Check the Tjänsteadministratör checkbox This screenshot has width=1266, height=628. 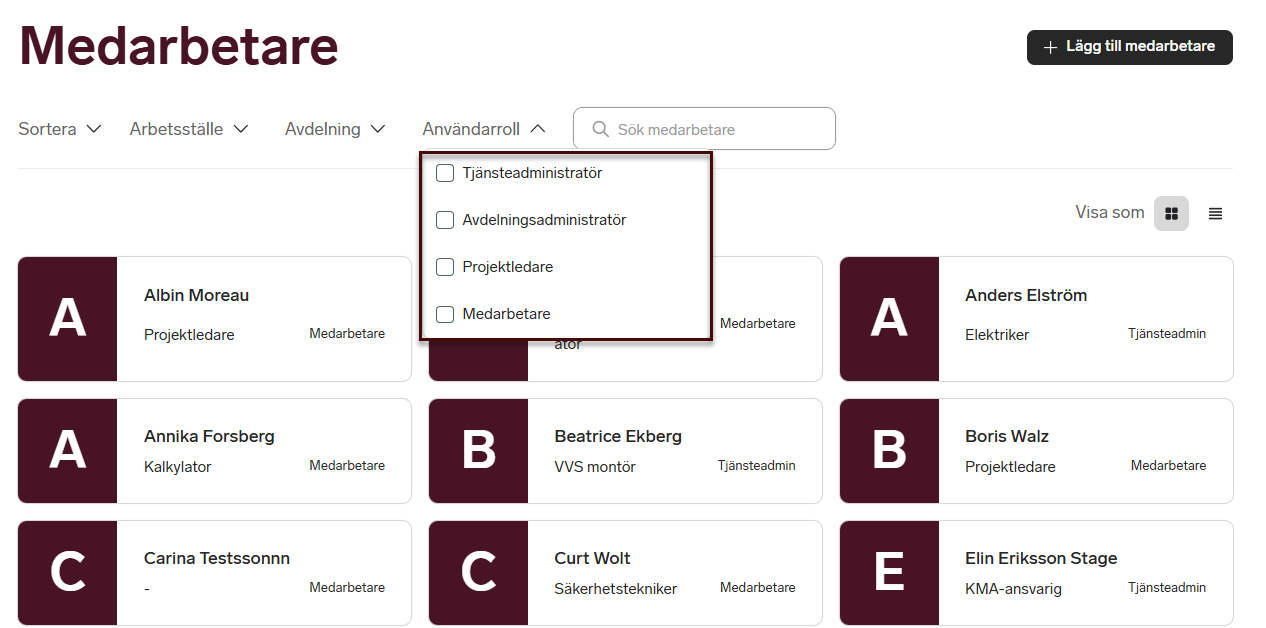coord(445,173)
